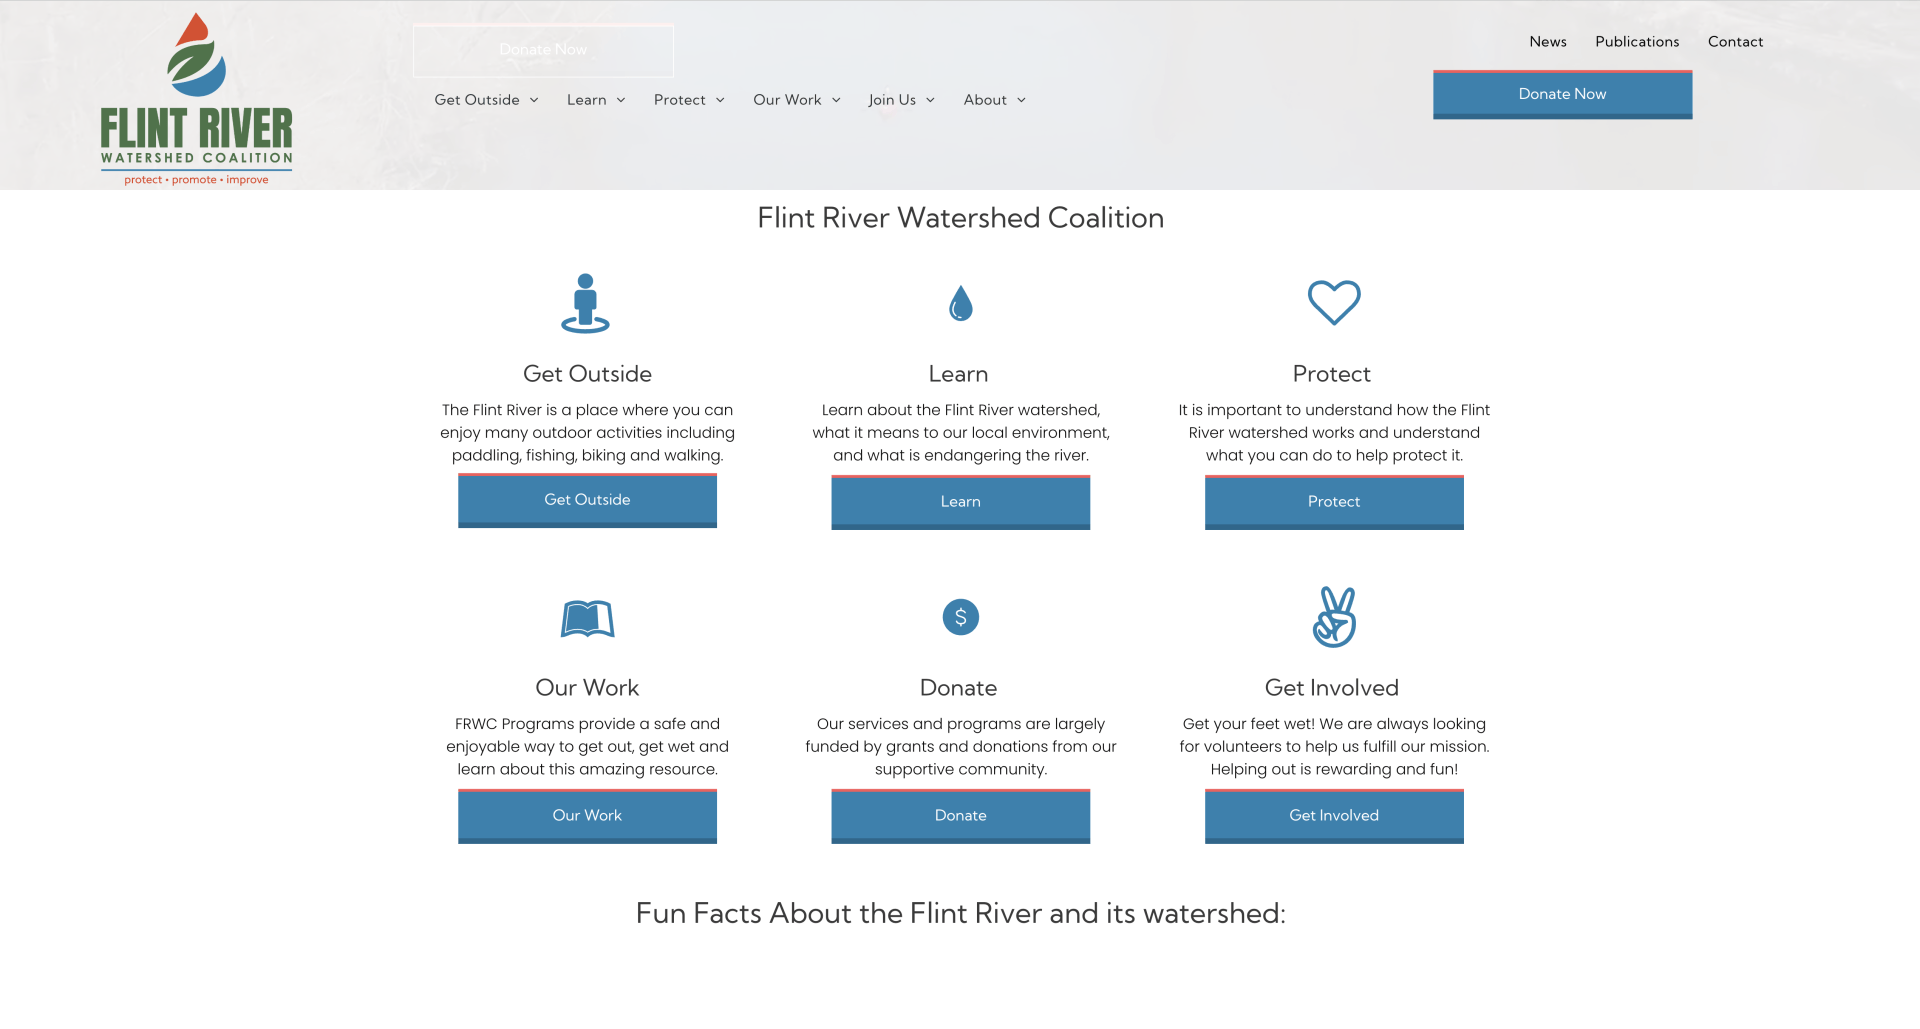
Task: Click the Learn card heading
Action: (x=958, y=374)
